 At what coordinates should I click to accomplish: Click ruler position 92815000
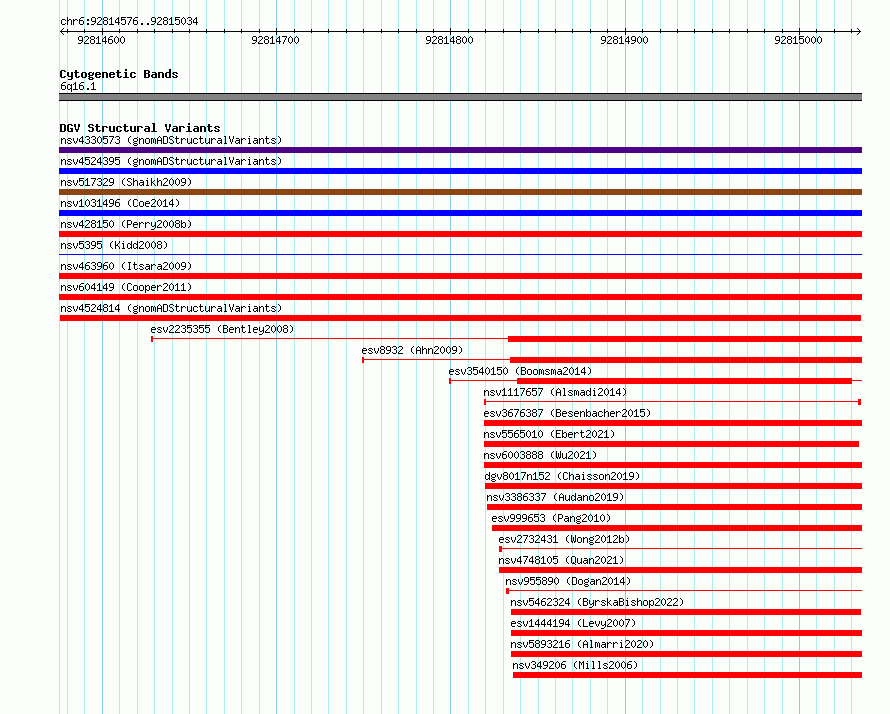[798, 40]
